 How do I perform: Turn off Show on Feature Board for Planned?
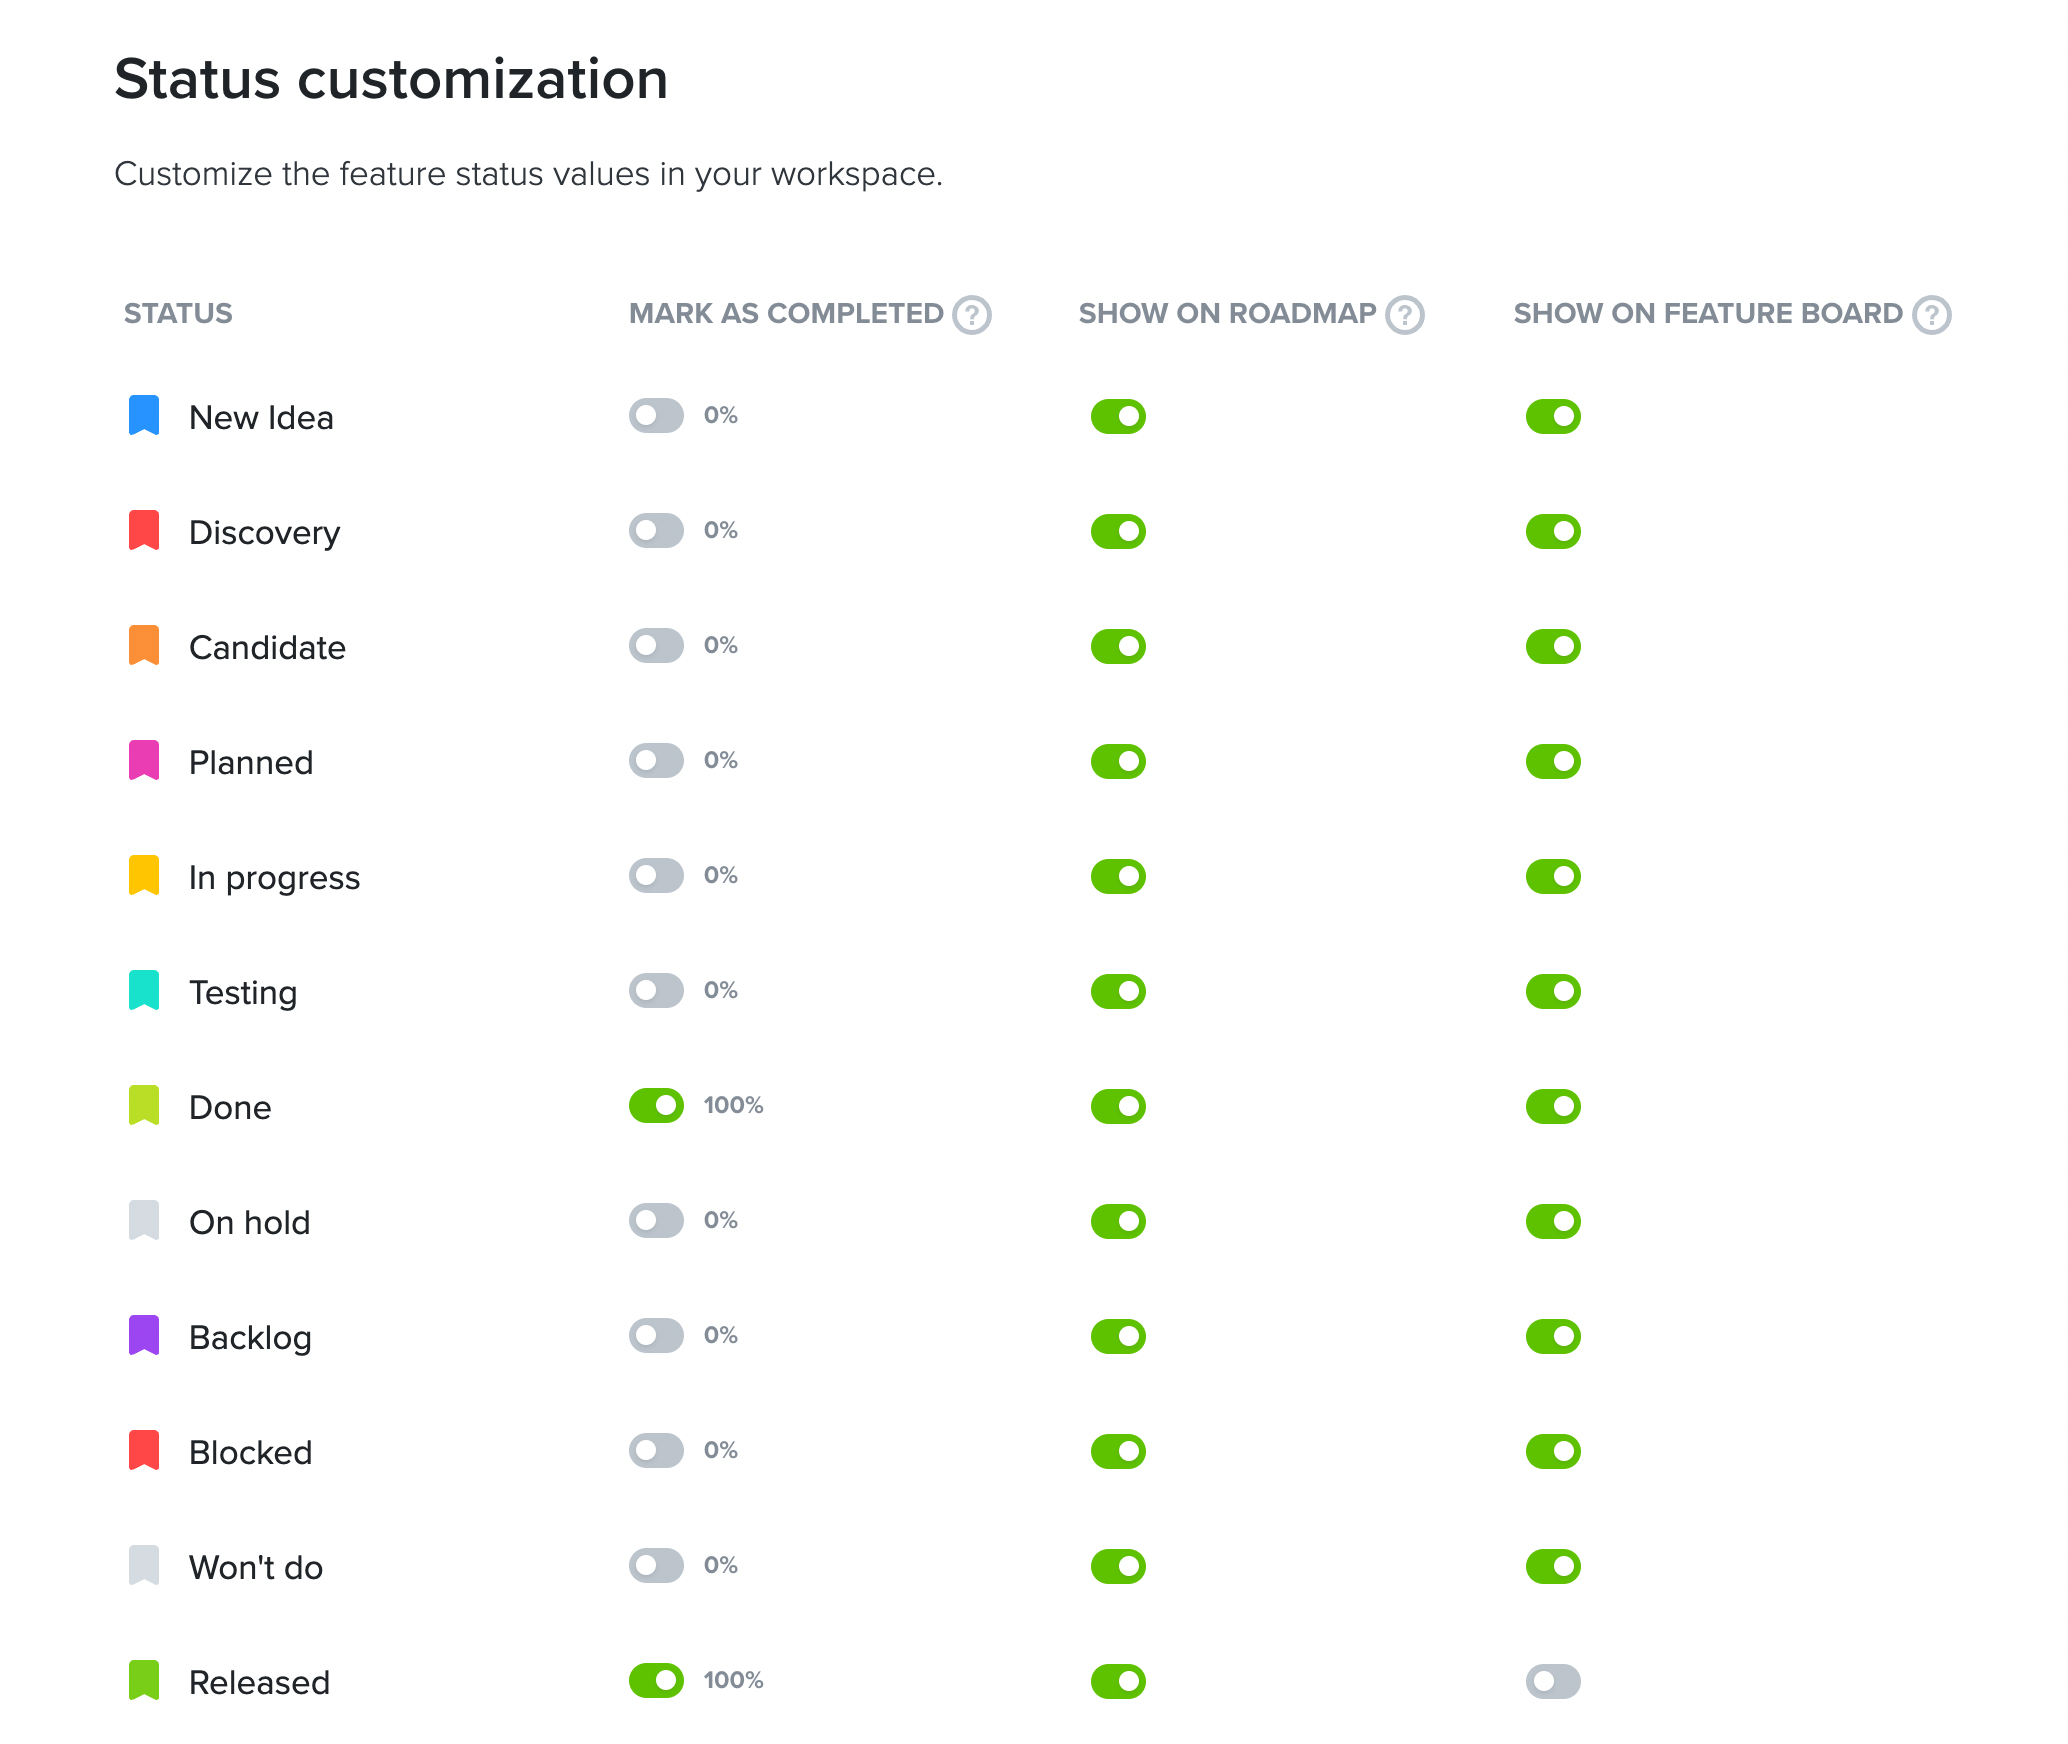coord(1553,761)
